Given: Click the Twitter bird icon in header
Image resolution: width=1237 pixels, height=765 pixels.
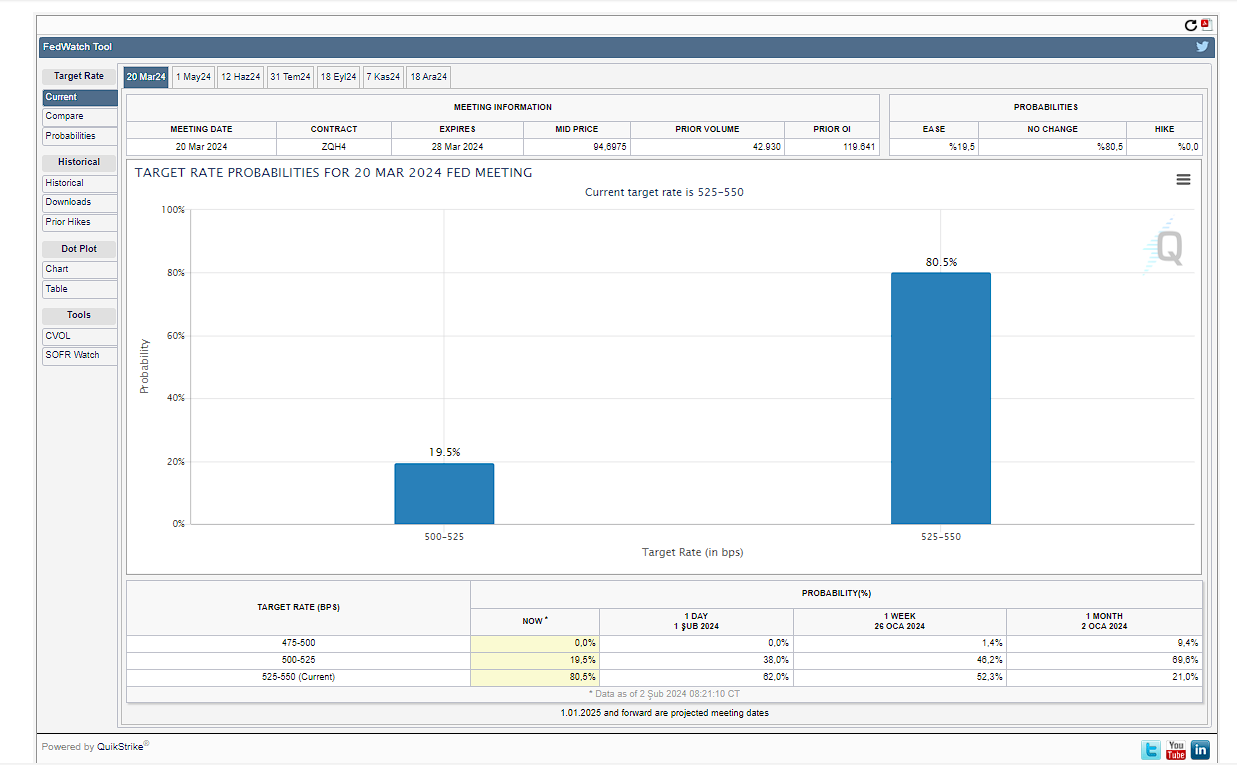Looking at the screenshot, I should click(1202, 47).
